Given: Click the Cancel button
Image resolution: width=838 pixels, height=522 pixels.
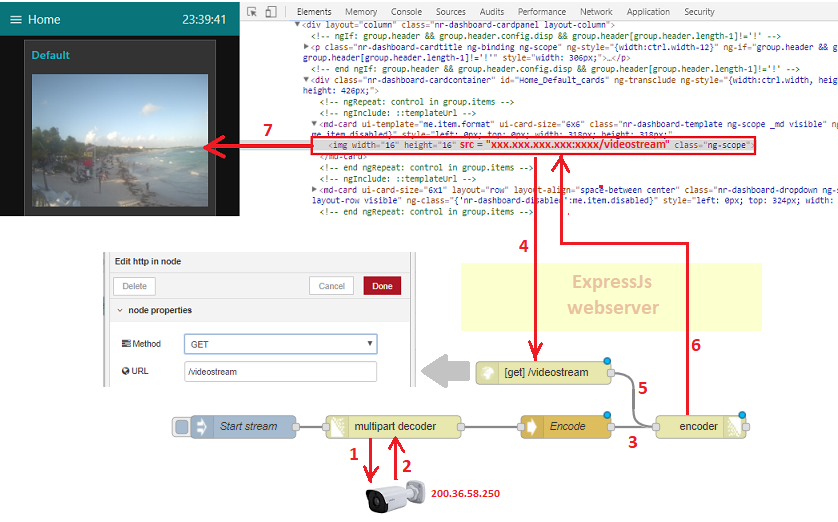Looking at the screenshot, I should click(331, 286).
